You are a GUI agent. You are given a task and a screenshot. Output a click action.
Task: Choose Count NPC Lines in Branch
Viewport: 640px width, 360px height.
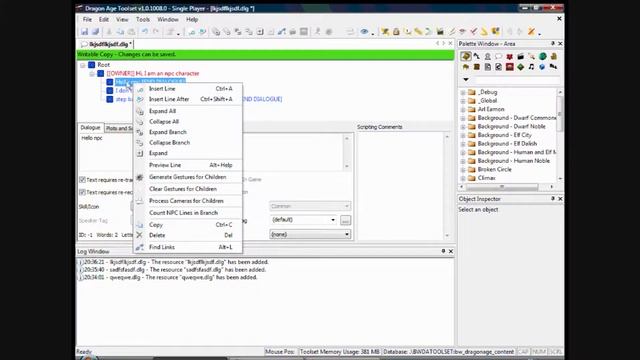coord(188,213)
